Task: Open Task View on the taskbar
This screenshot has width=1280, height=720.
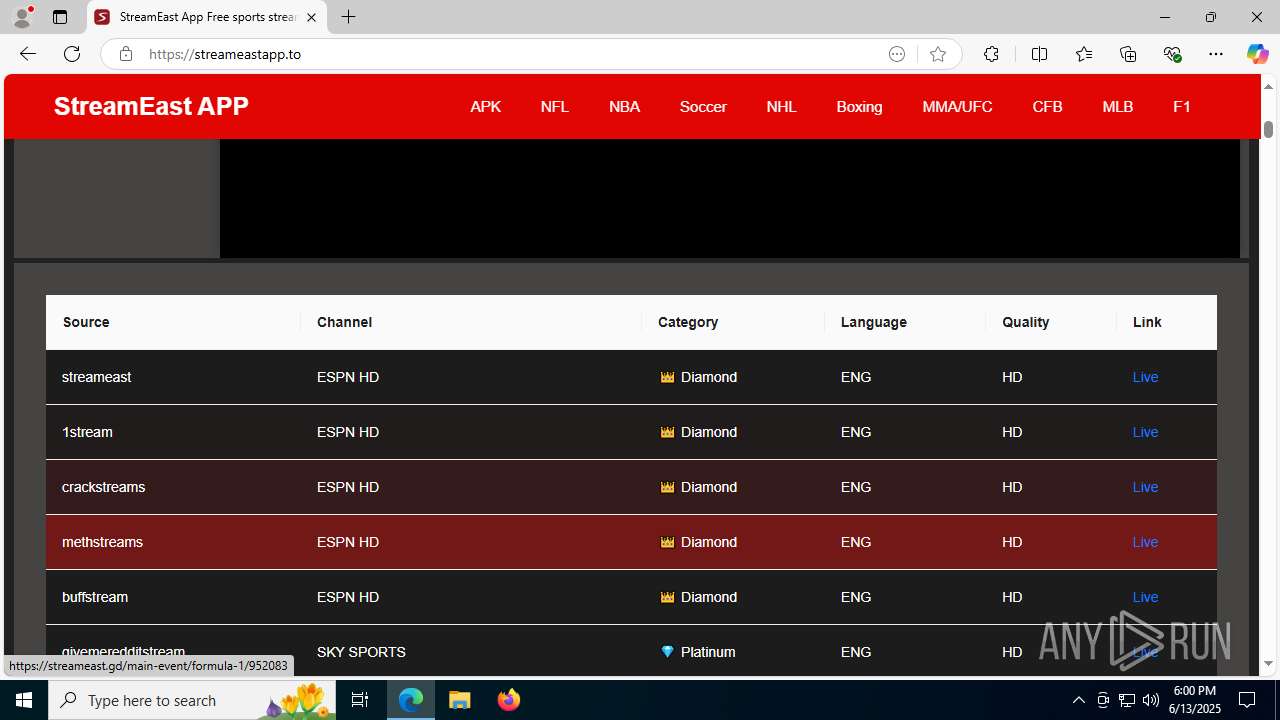Action: click(360, 700)
